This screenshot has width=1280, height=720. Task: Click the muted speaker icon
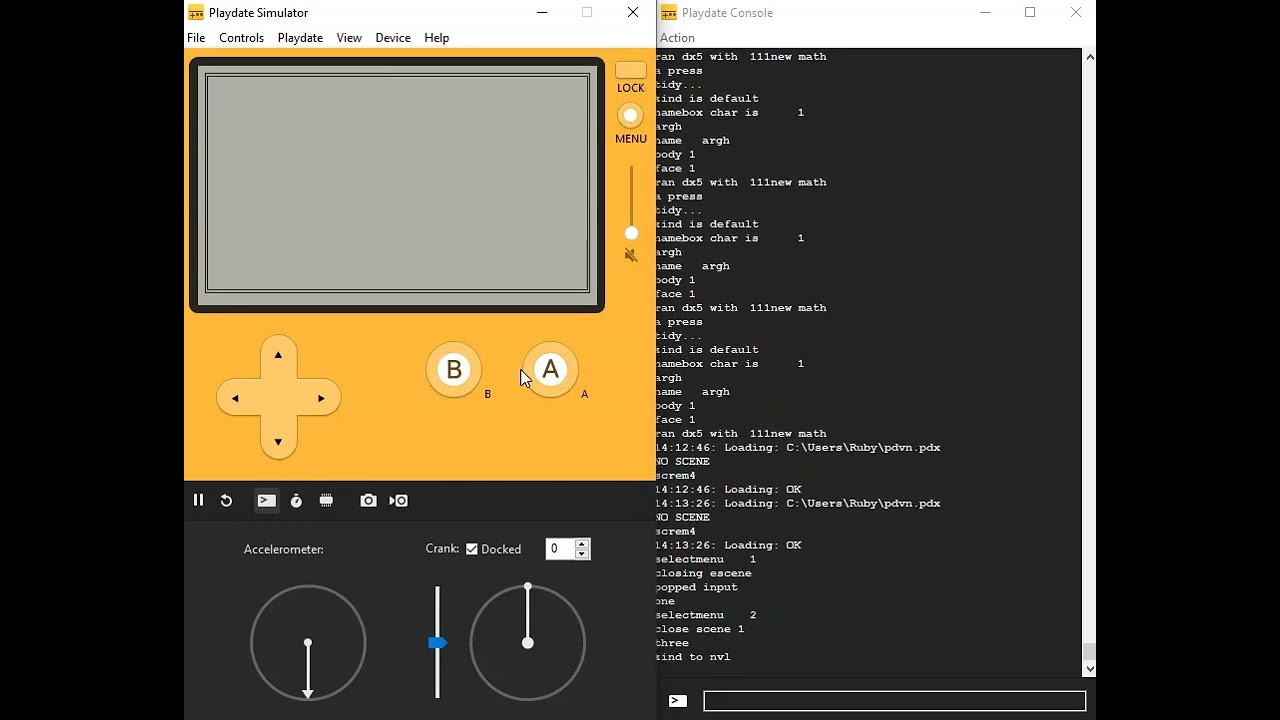coord(631,256)
